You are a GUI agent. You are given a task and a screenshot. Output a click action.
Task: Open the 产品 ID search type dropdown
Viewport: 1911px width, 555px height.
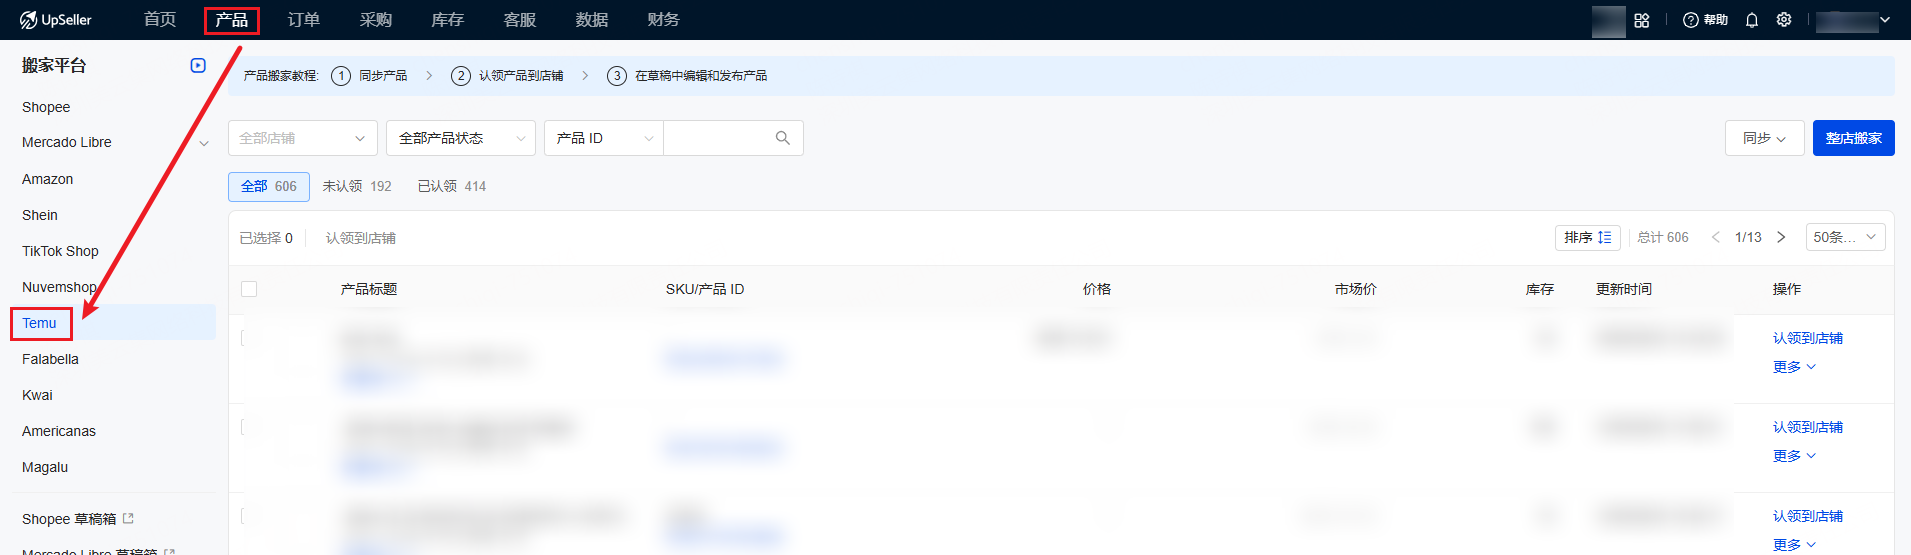[604, 138]
